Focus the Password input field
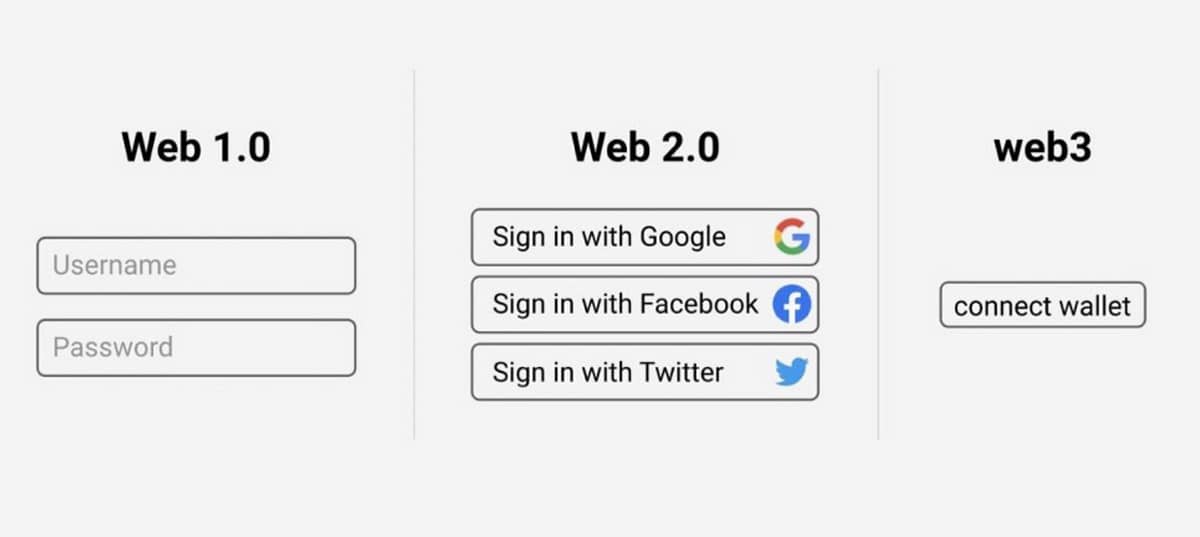The height and width of the screenshot is (537, 1200). [x=196, y=347]
